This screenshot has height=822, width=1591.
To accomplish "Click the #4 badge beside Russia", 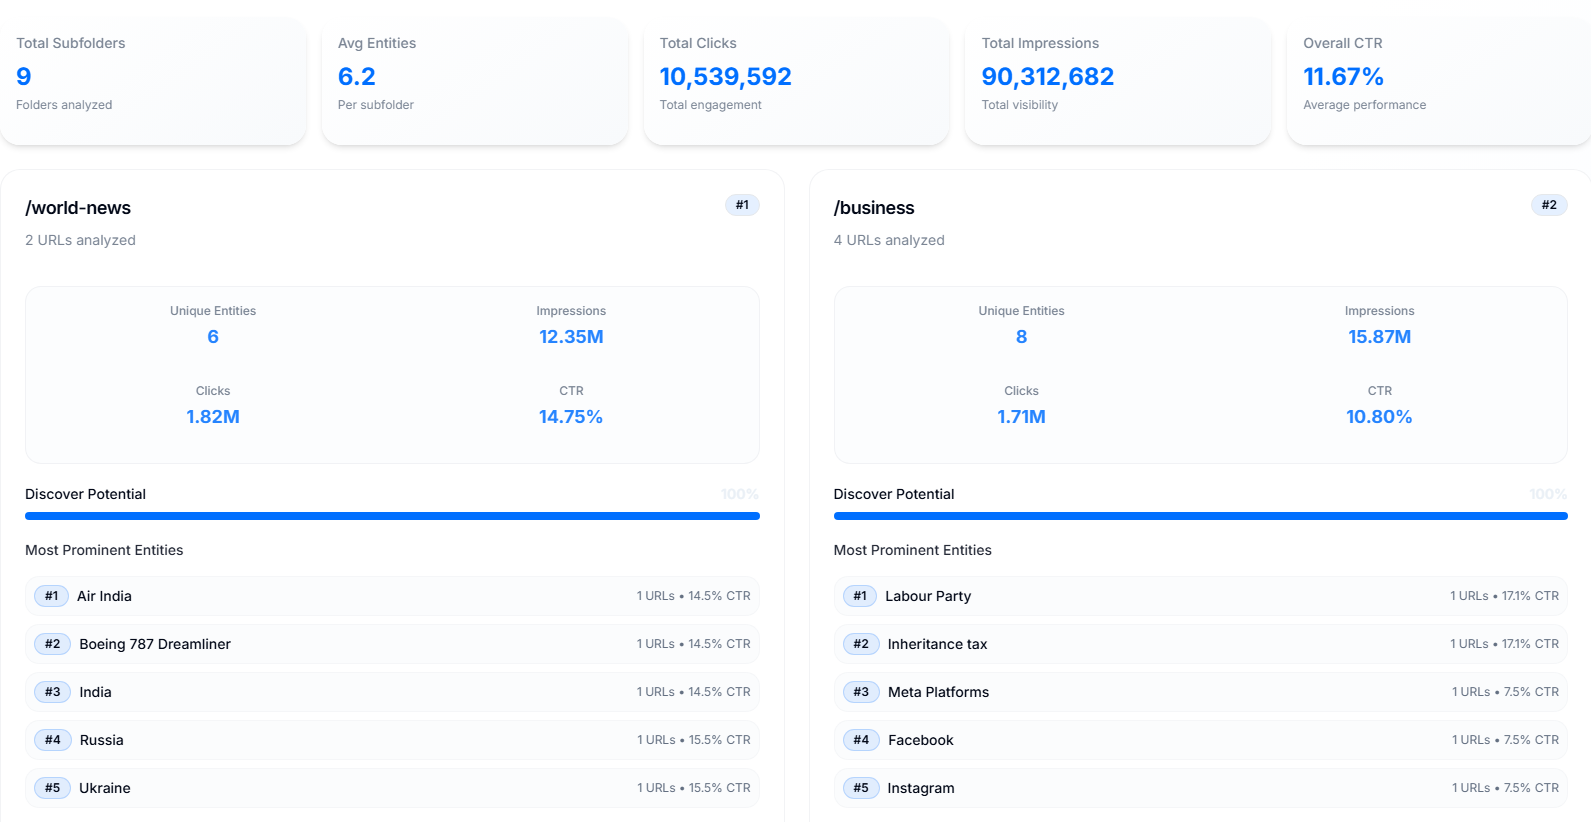I will [x=52, y=740].
